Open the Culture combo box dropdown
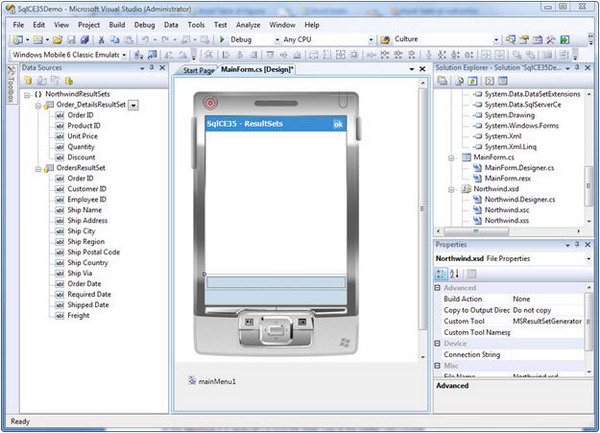The height and width of the screenshot is (433, 600). coord(496,40)
